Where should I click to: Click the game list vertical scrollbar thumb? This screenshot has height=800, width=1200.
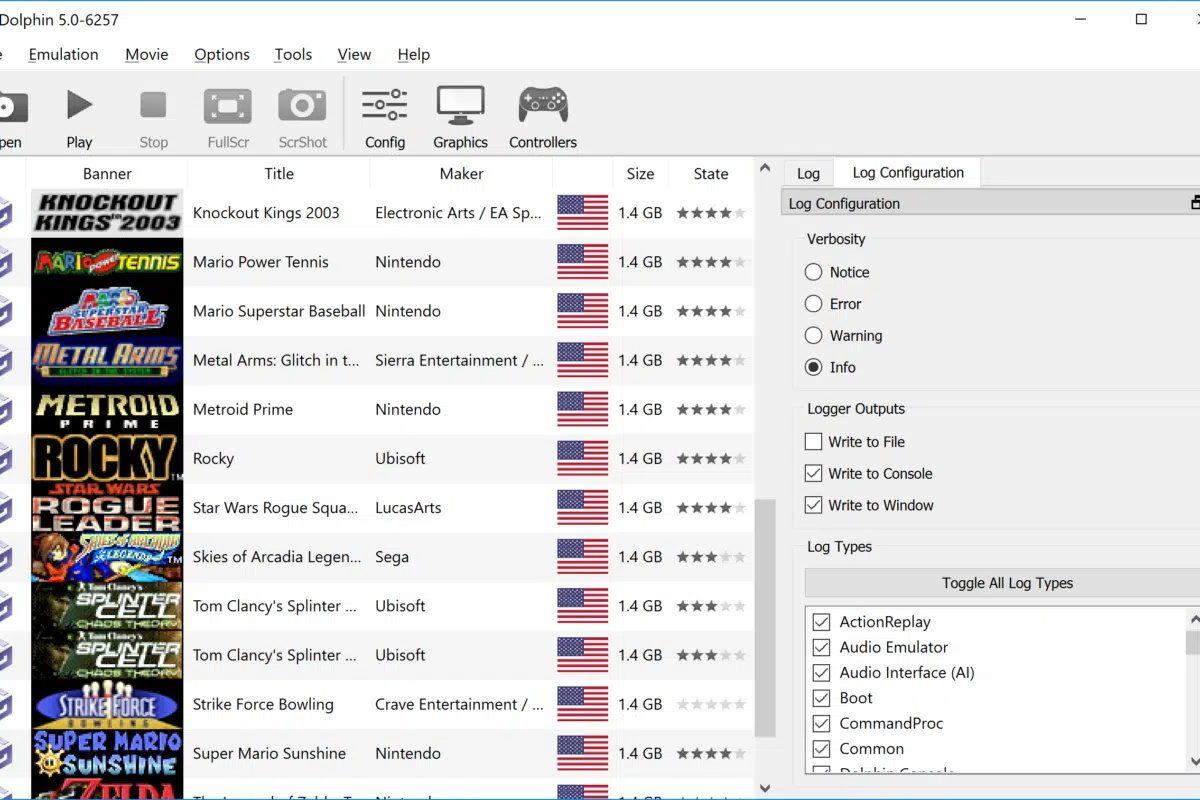pos(764,617)
